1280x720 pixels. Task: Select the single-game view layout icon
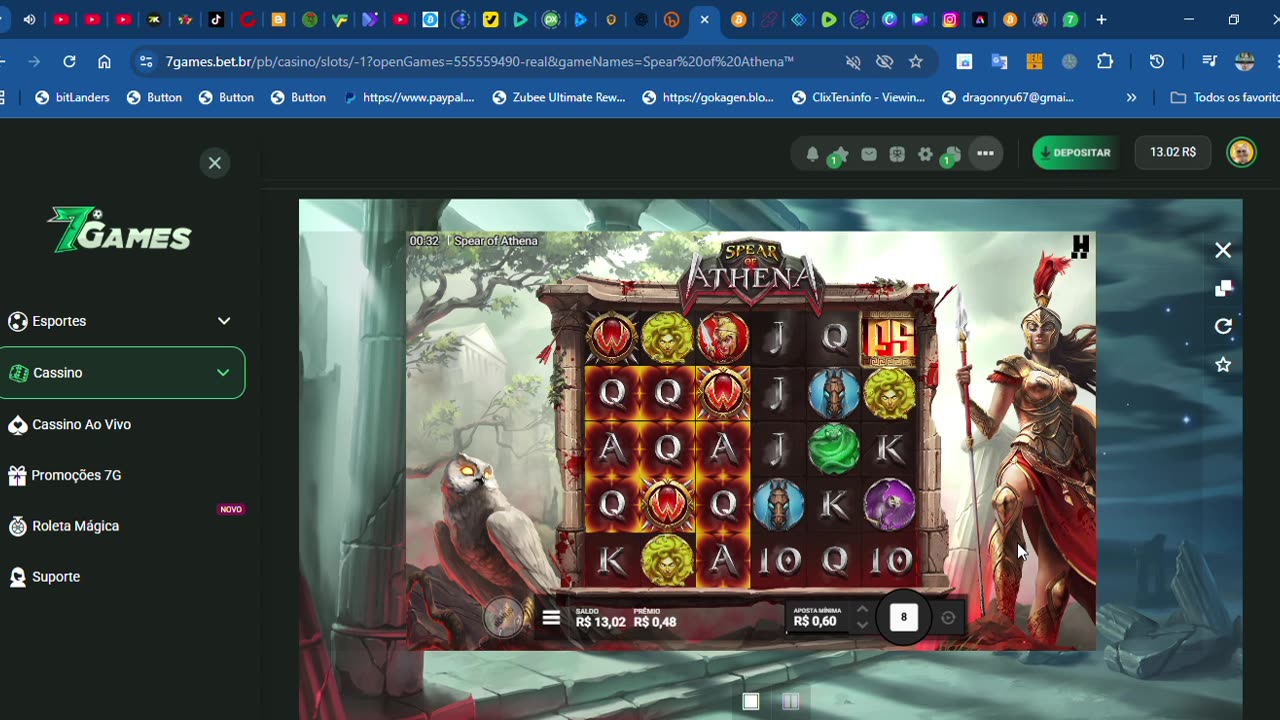tap(751, 701)
